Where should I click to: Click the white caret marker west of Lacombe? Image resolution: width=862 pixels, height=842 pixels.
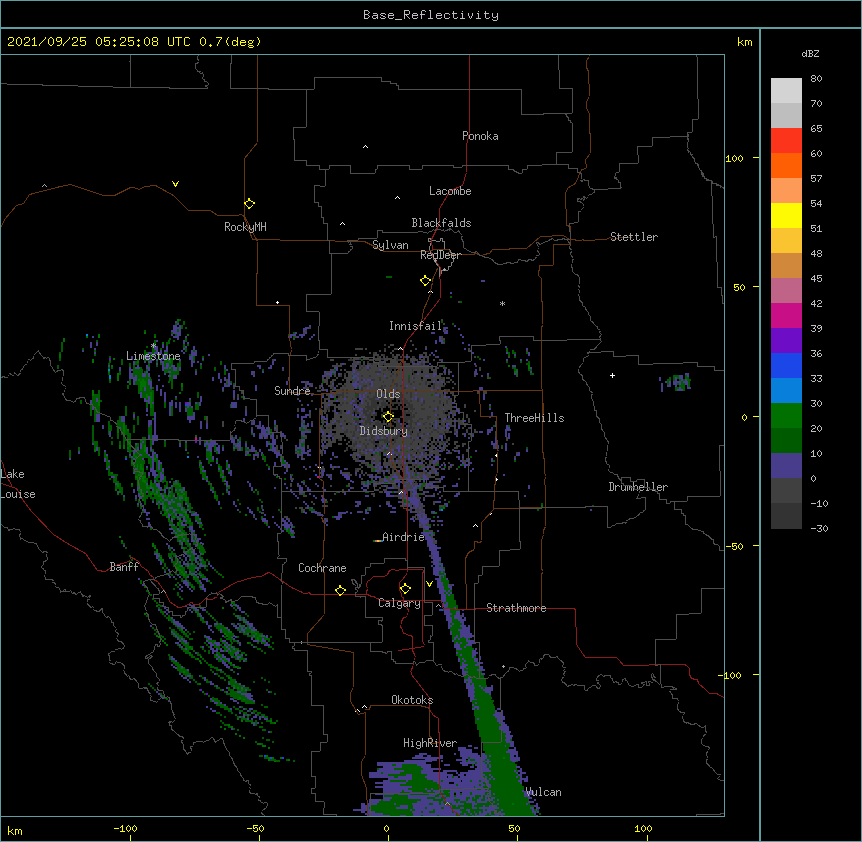tap(397, 197)
